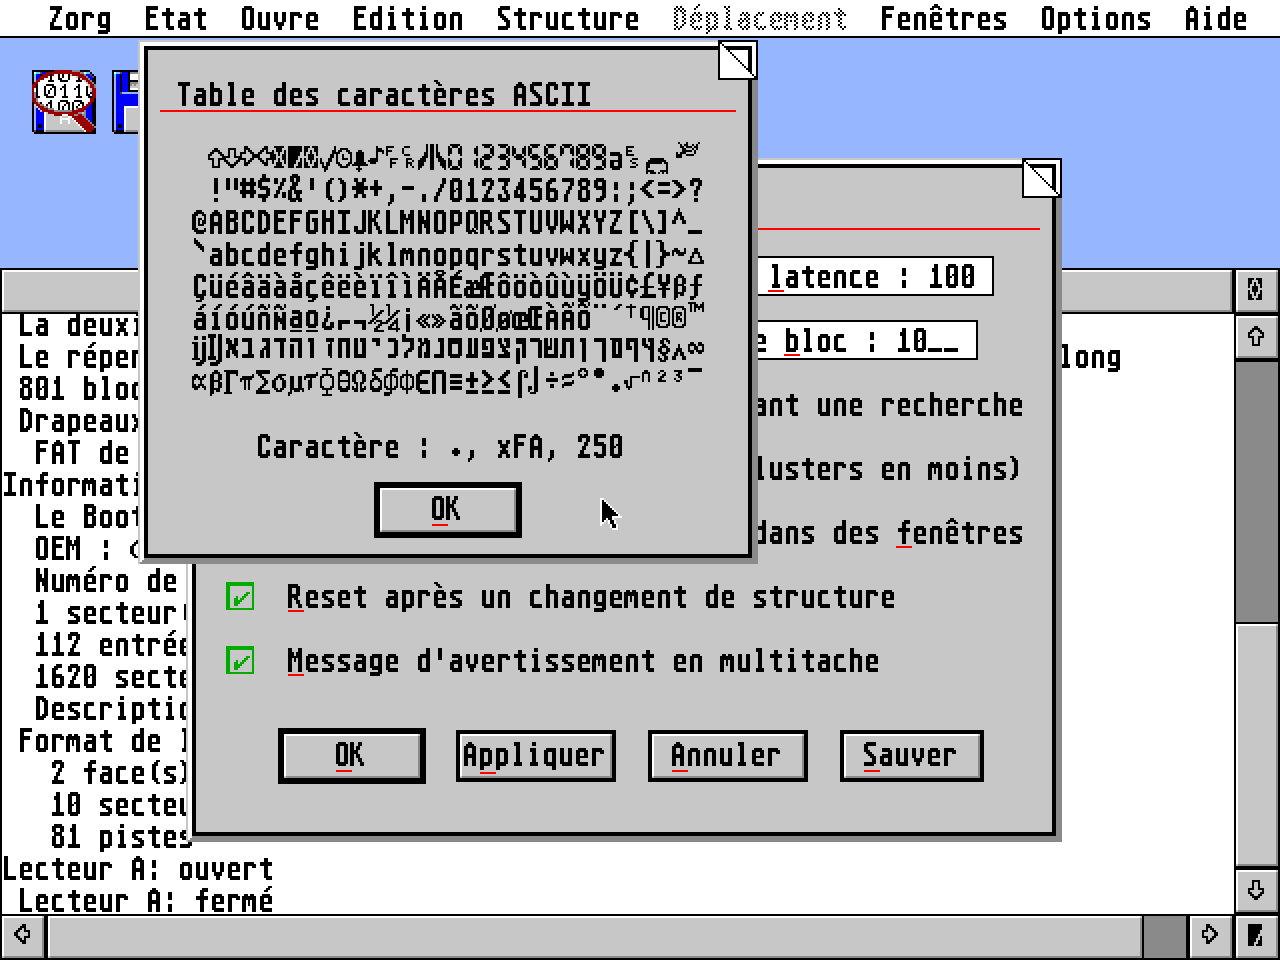Open the Options menu
The image size is (1280, 960).
pyautogui.click(x=1096, y=17)
